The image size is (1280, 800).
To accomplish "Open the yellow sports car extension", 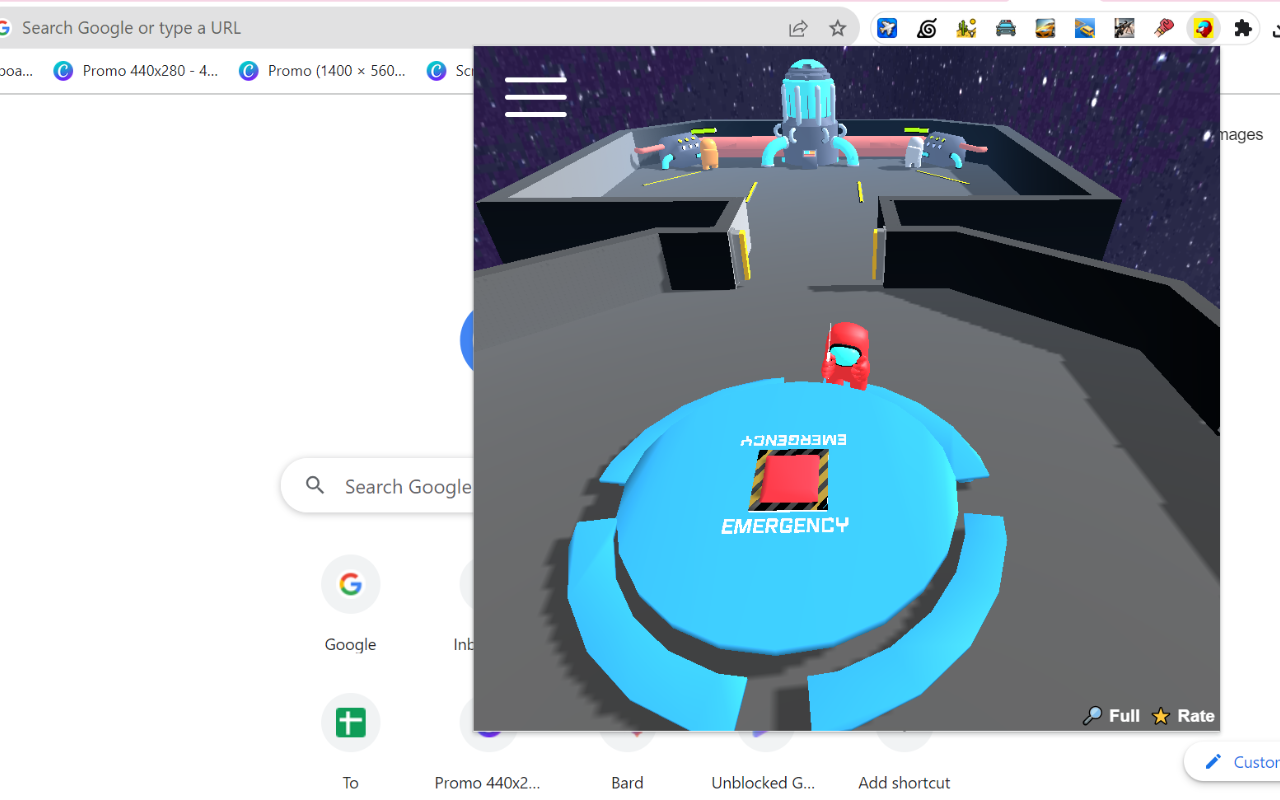I will 1045,28.
